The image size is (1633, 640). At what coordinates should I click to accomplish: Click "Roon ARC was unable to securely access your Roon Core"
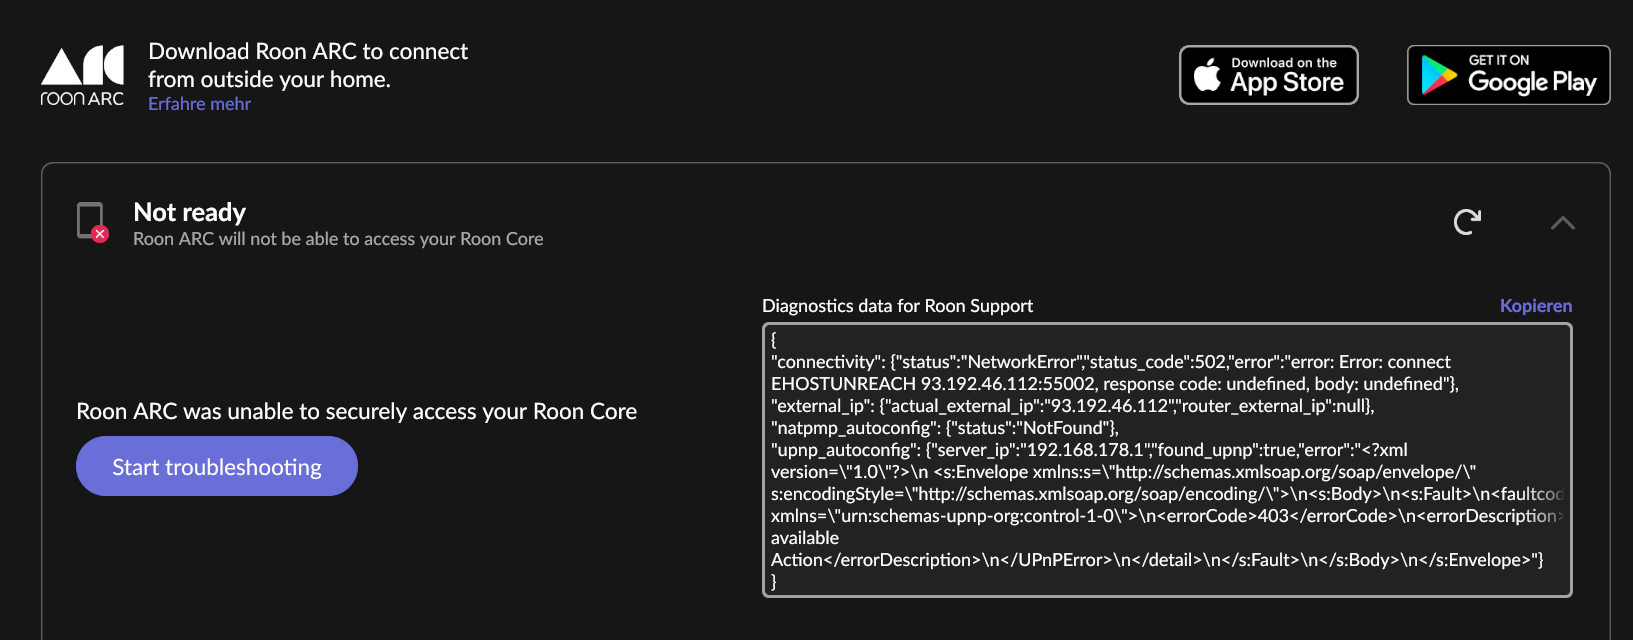point(356,411)
